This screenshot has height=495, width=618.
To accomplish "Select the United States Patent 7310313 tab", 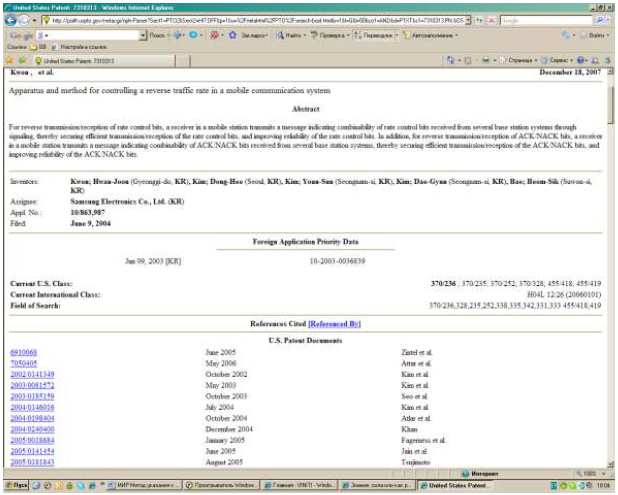I will point(70,59).
